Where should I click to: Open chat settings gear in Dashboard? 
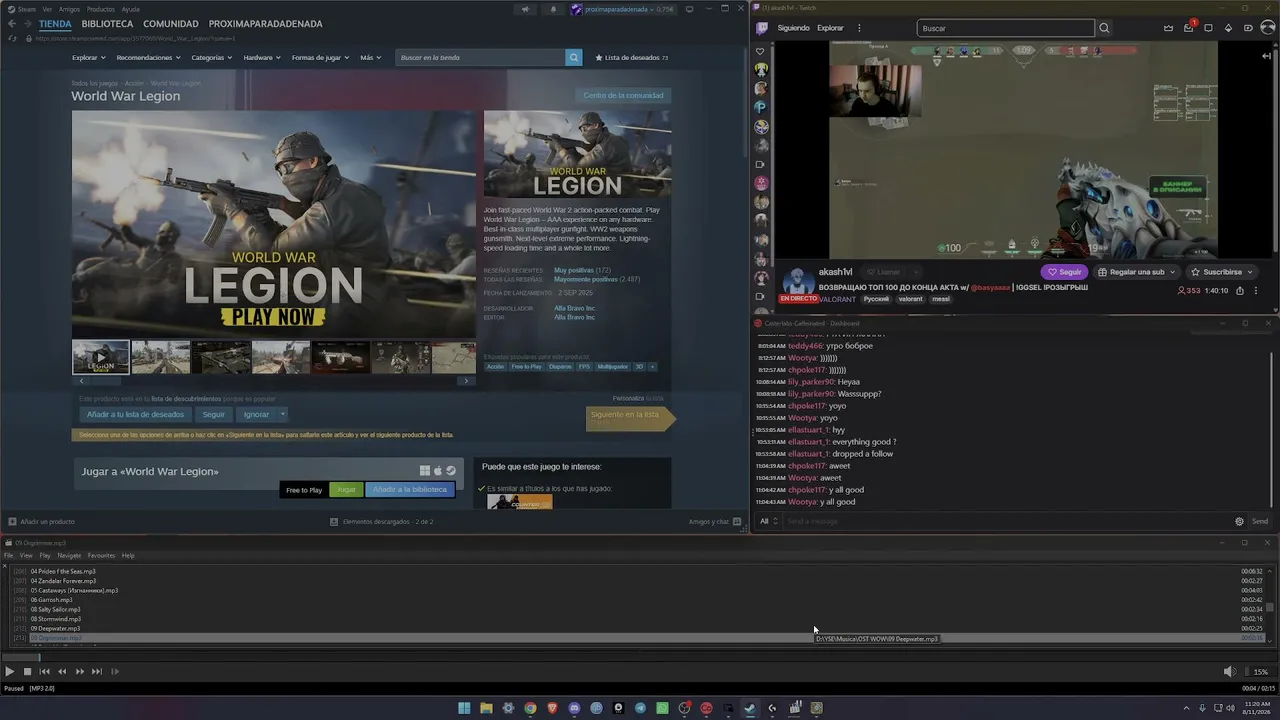[1240, 521]
